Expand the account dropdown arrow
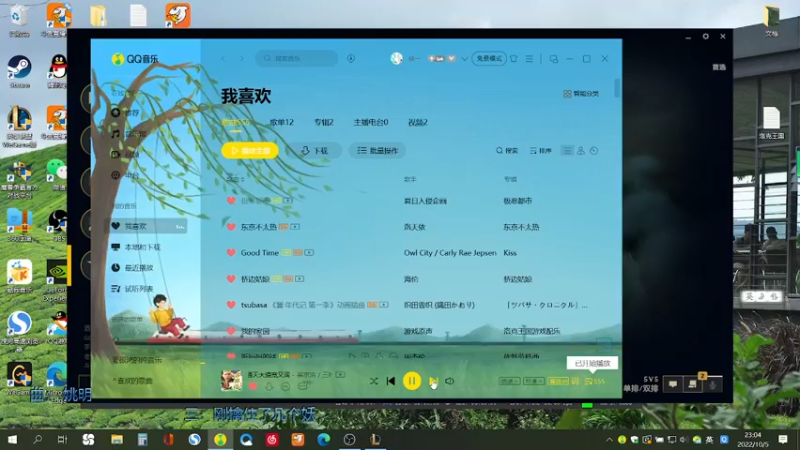This screenshot has height=450, width=800. coord(464,59)
